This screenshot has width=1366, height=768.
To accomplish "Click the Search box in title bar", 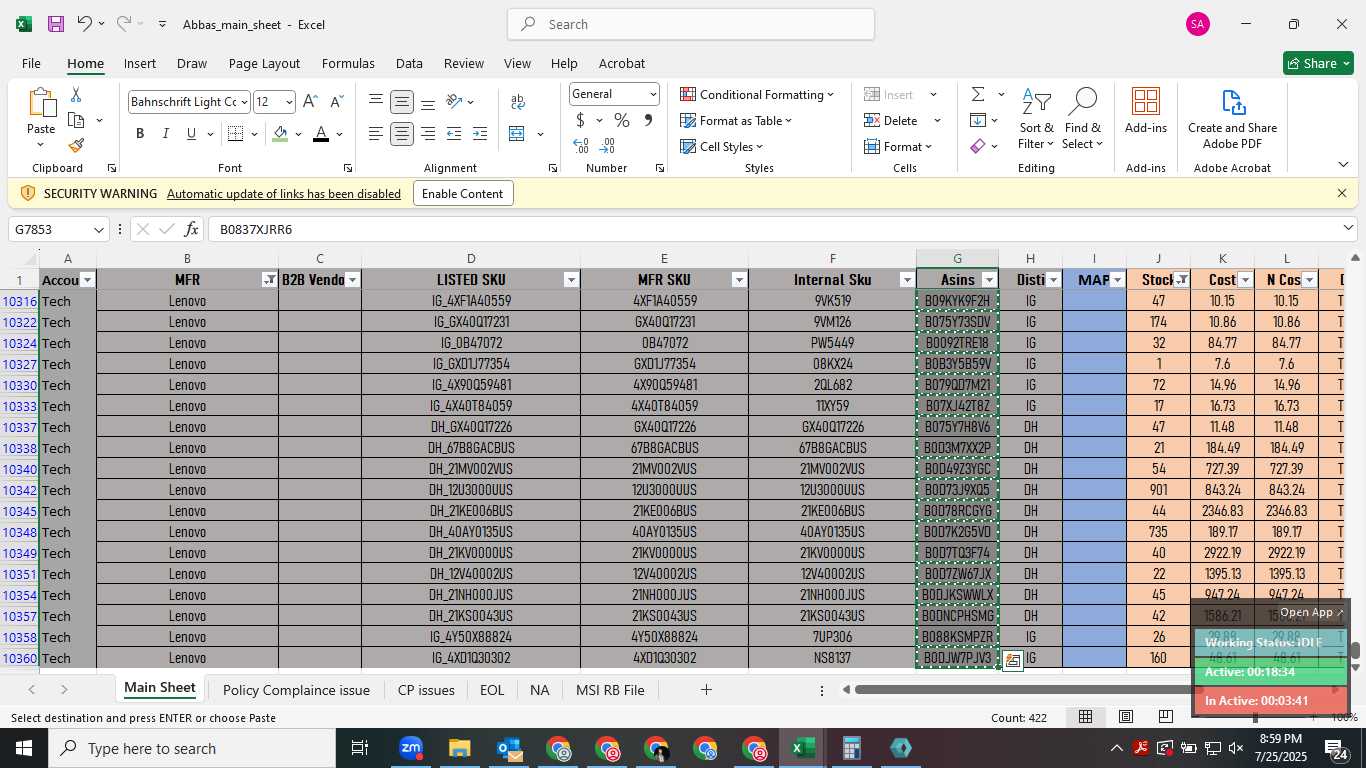I will pyautogui.click(x=691, y=24).
